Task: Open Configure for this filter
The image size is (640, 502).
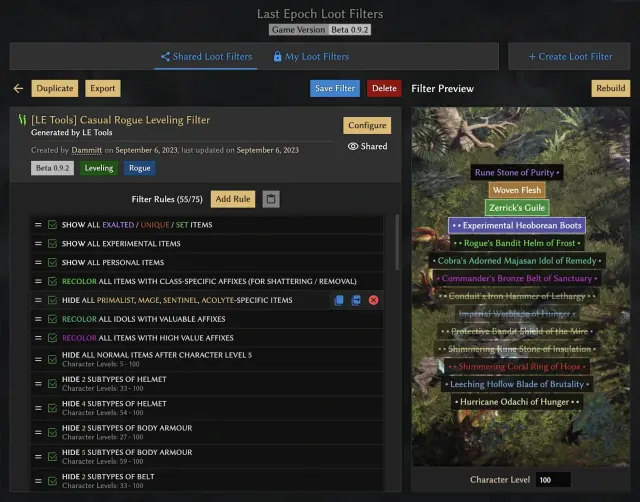Action: [x=367, y=125]
